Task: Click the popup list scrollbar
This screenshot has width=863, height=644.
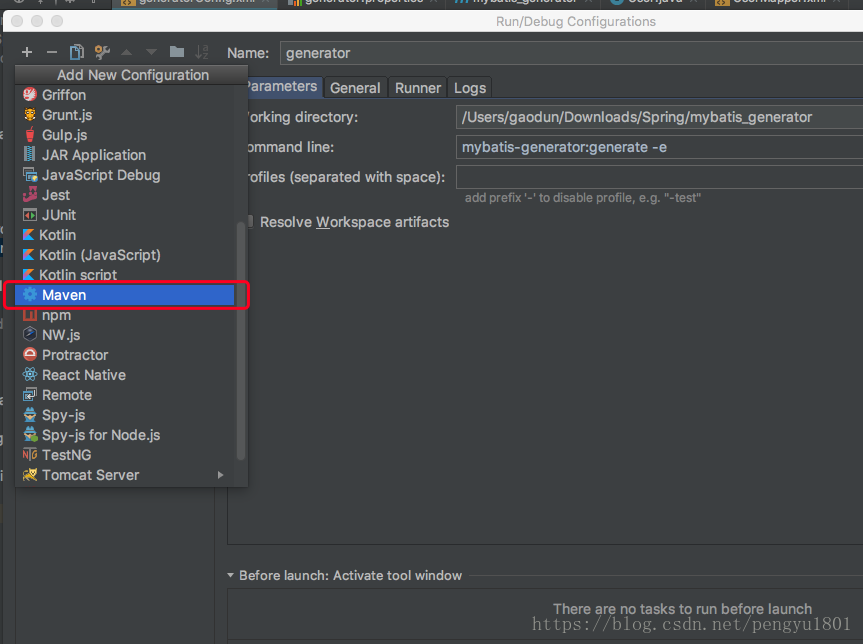Action: [x=241, y=340]
